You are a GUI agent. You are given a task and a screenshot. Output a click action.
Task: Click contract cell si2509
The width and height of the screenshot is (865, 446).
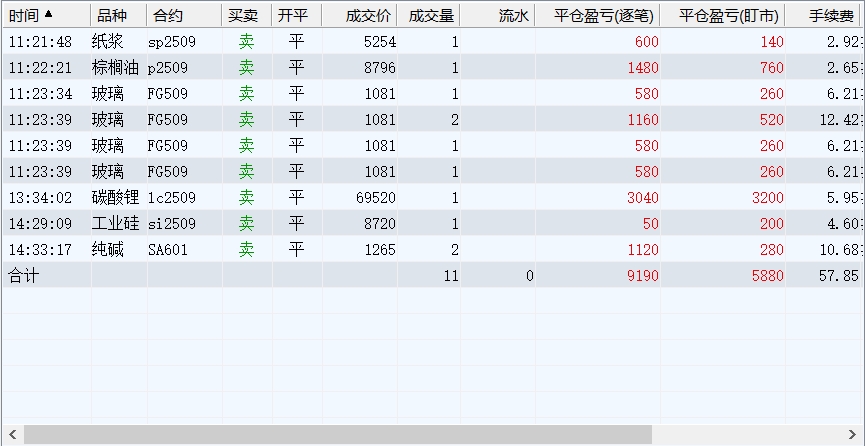coord(172,224)
